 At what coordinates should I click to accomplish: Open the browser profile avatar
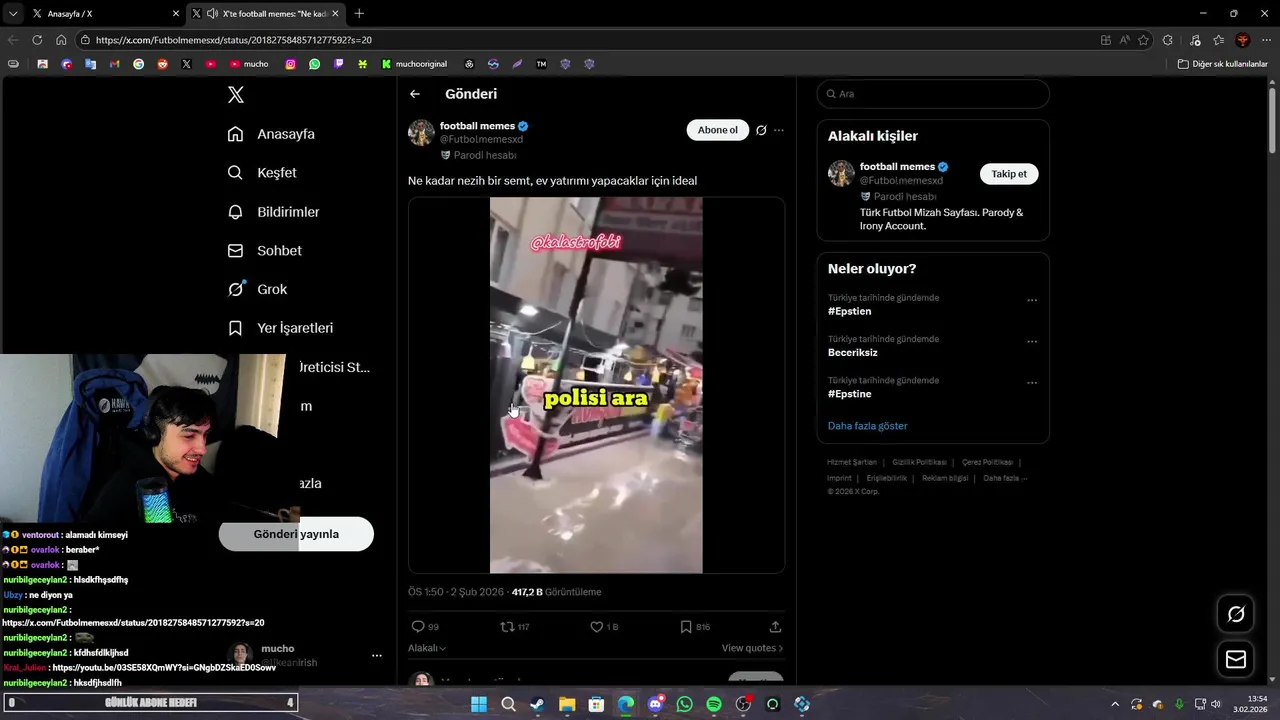1243,40
